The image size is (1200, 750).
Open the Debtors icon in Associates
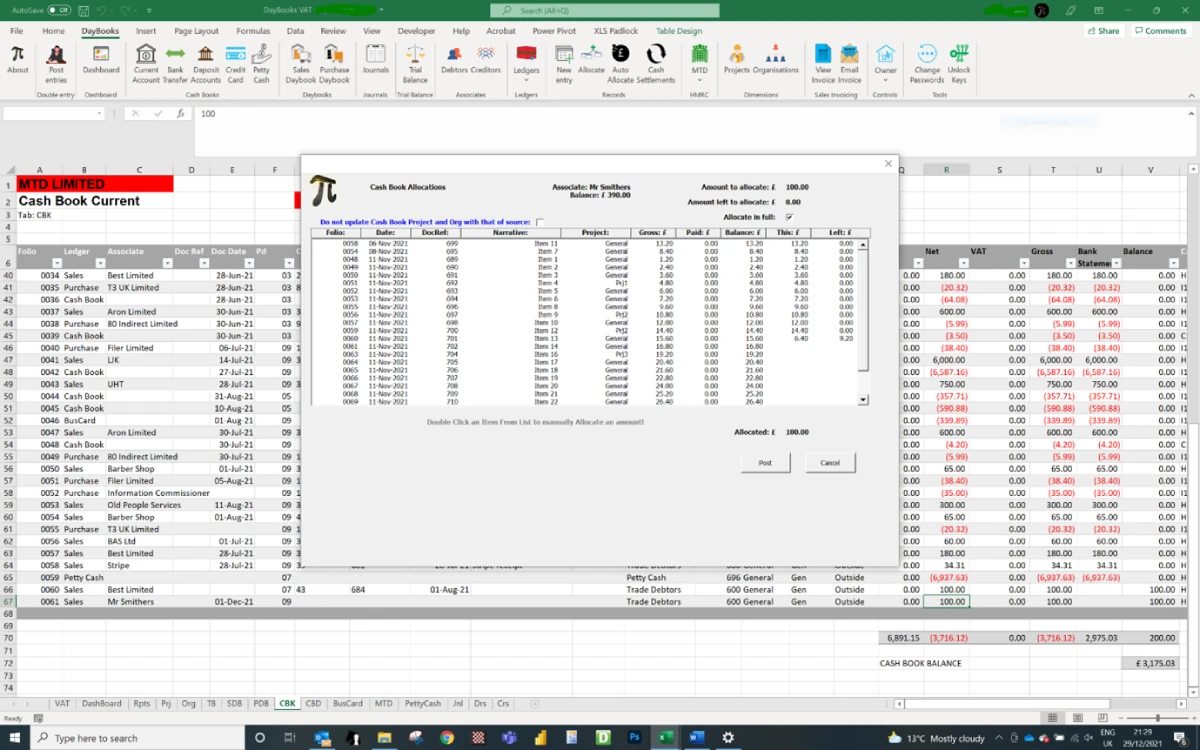click(x=454, y=60)
